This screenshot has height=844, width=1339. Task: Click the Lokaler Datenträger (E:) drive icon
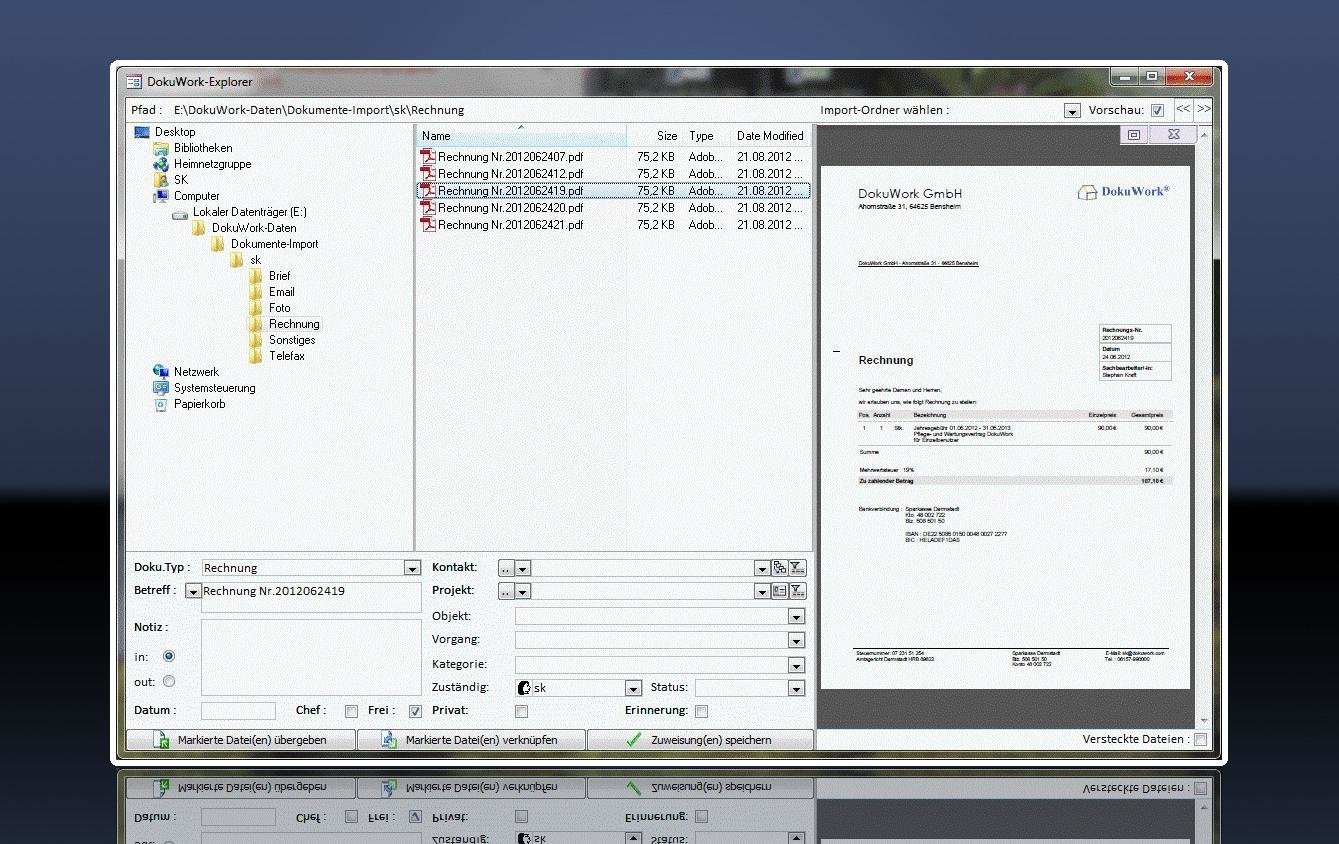(180, 212)
